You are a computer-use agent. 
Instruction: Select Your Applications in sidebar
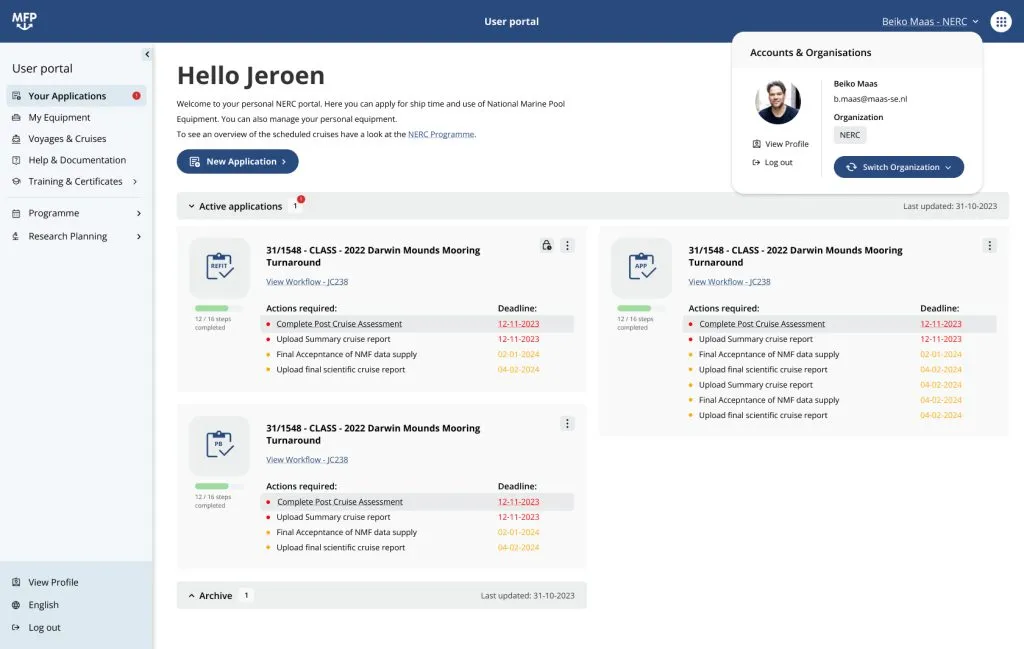76,96
